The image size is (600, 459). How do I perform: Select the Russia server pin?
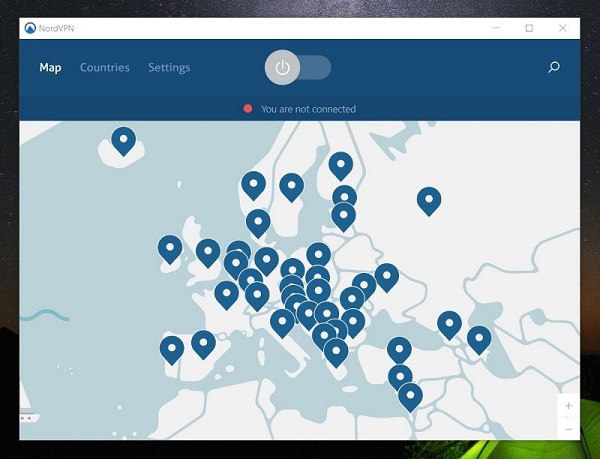pyautogui.click(x=429, y=200)
